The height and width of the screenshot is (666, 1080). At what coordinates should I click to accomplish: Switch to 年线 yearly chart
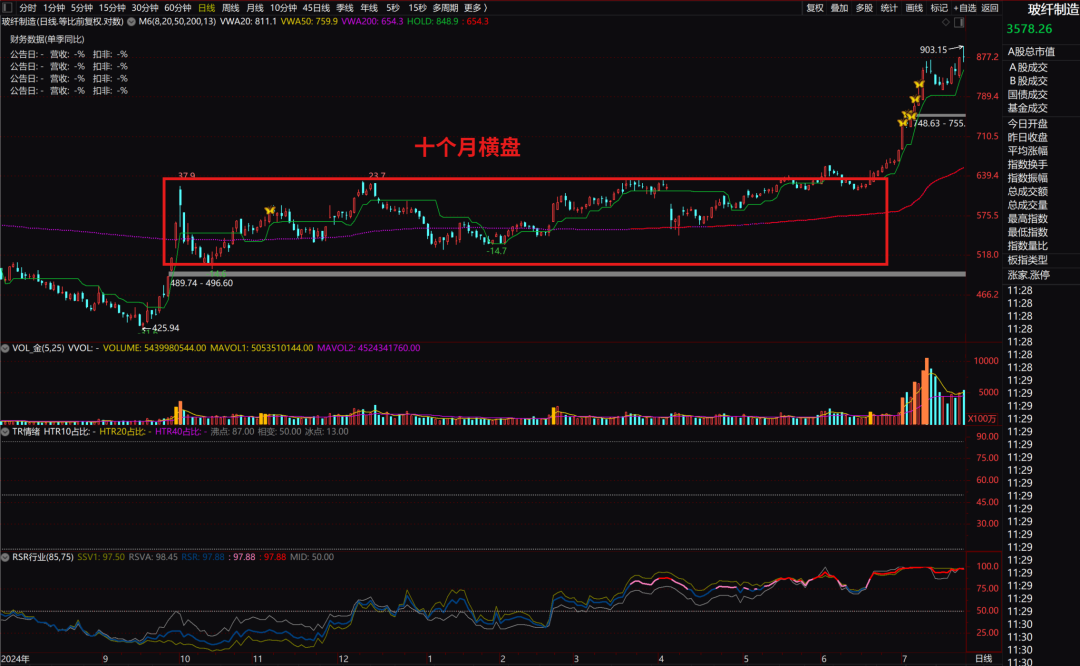click(369, 8)
